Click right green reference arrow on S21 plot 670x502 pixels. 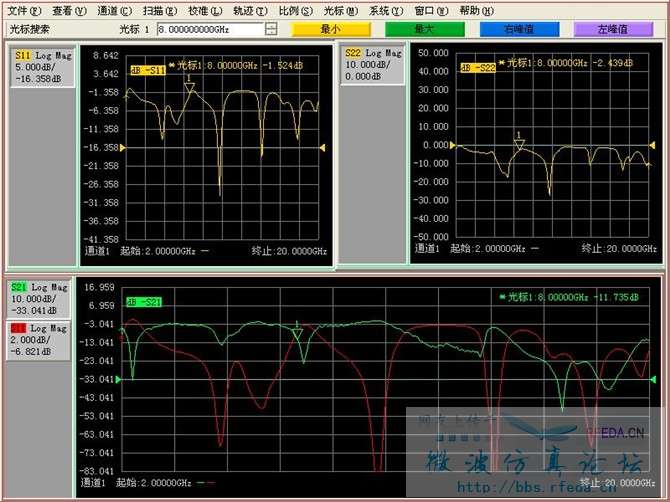tap(653, 379)
